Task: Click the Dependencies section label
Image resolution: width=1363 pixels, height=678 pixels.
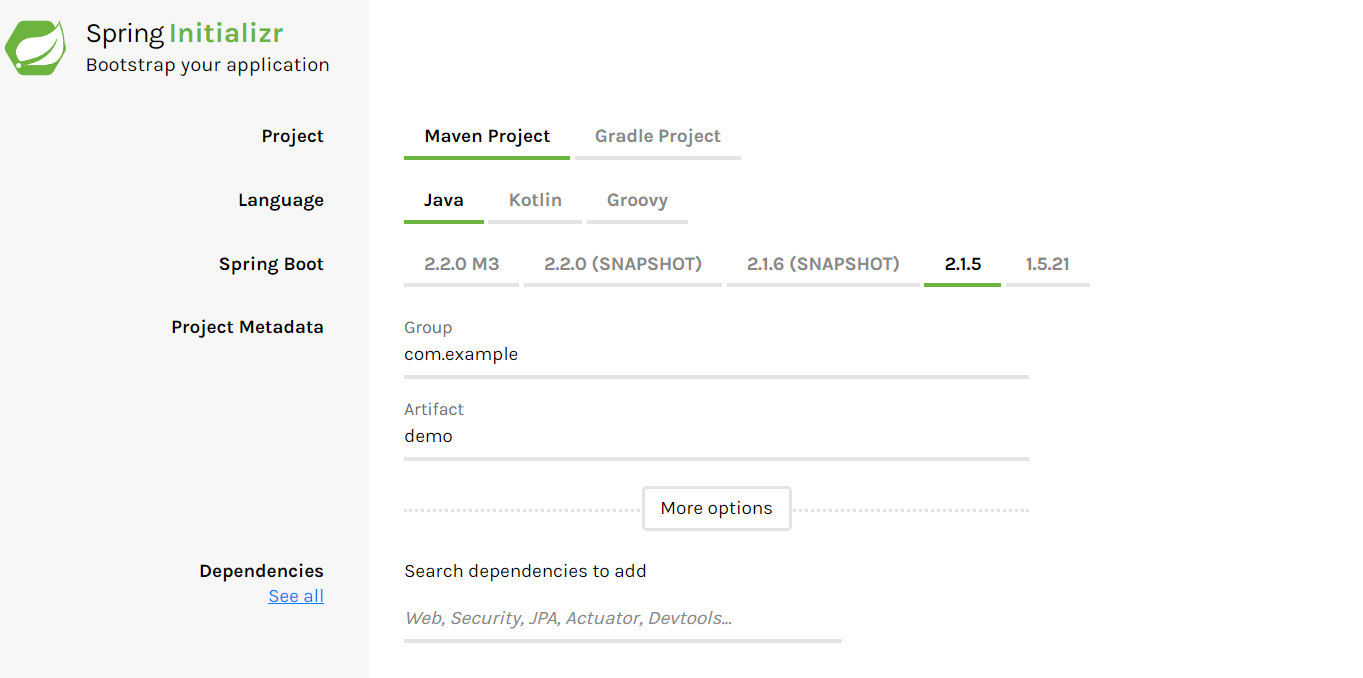Action: 261,572
